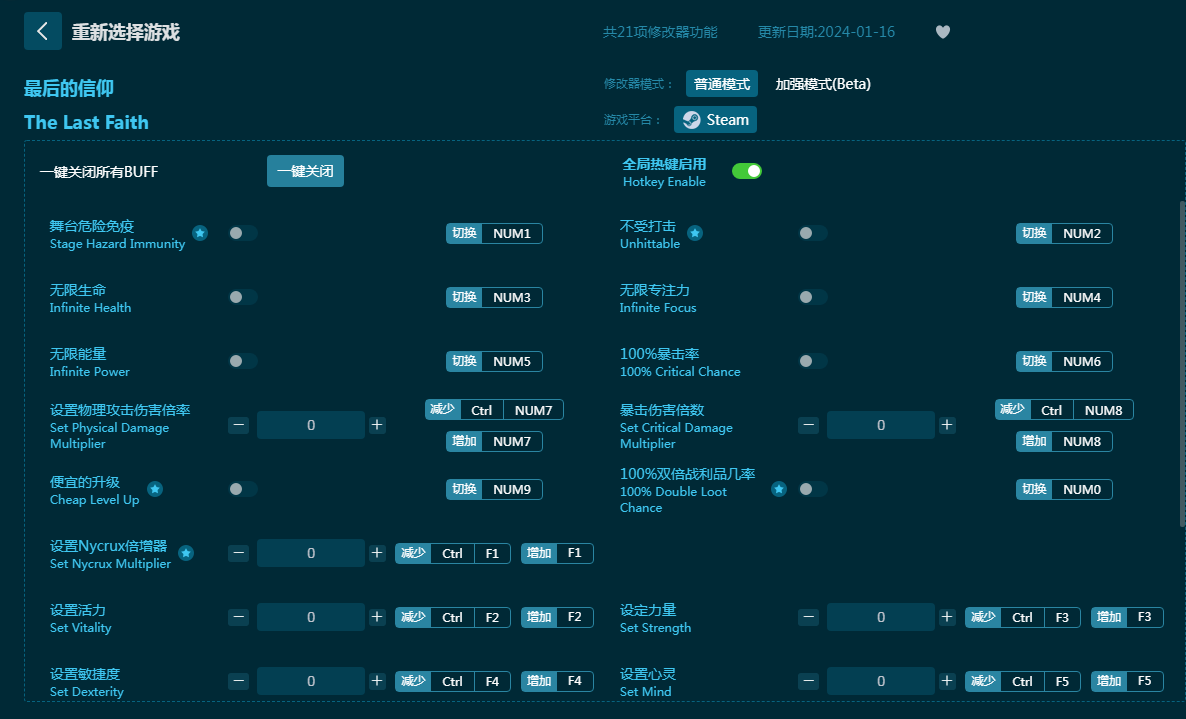The image size is (1186, 719).
Task: Increase Physical Damage Multiplier with plus button
Action: 377,425
